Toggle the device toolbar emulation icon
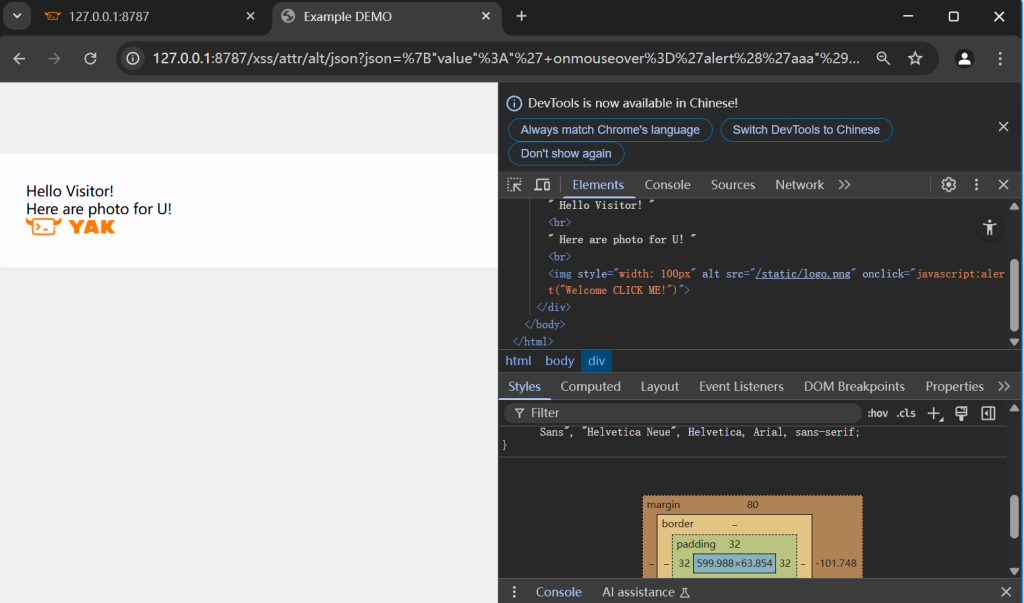Image resolution: width=1024 pixels, height=603 pixels. point(542,185)
